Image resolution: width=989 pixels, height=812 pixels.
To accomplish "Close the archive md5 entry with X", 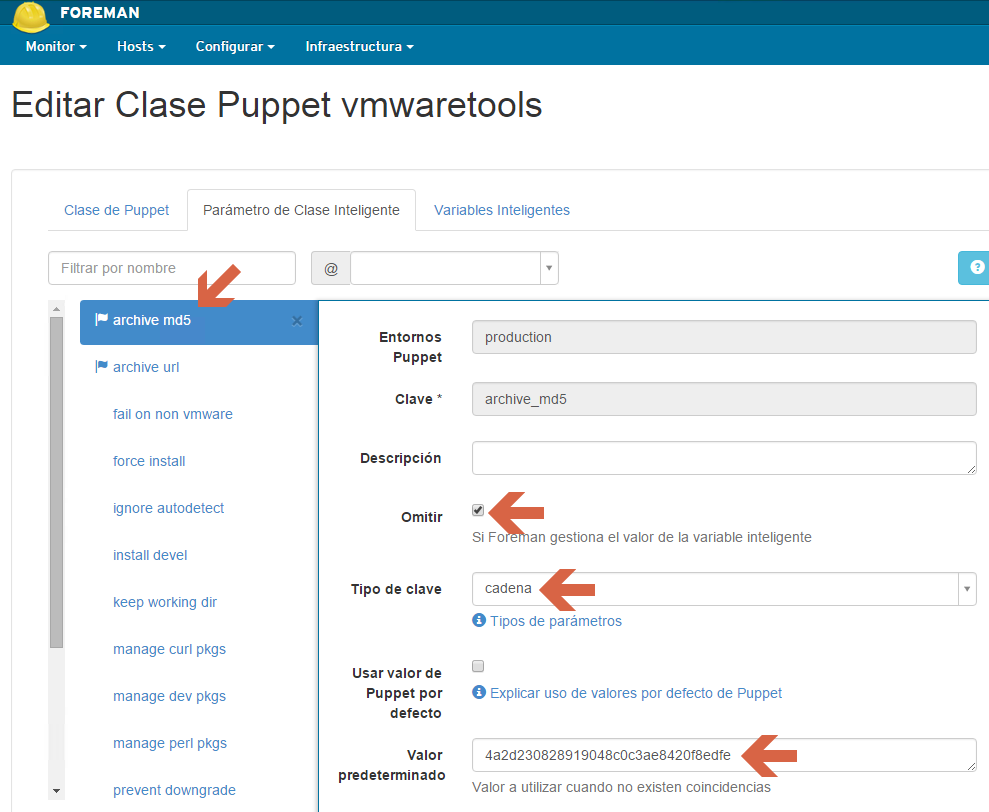I will point(297,321).
